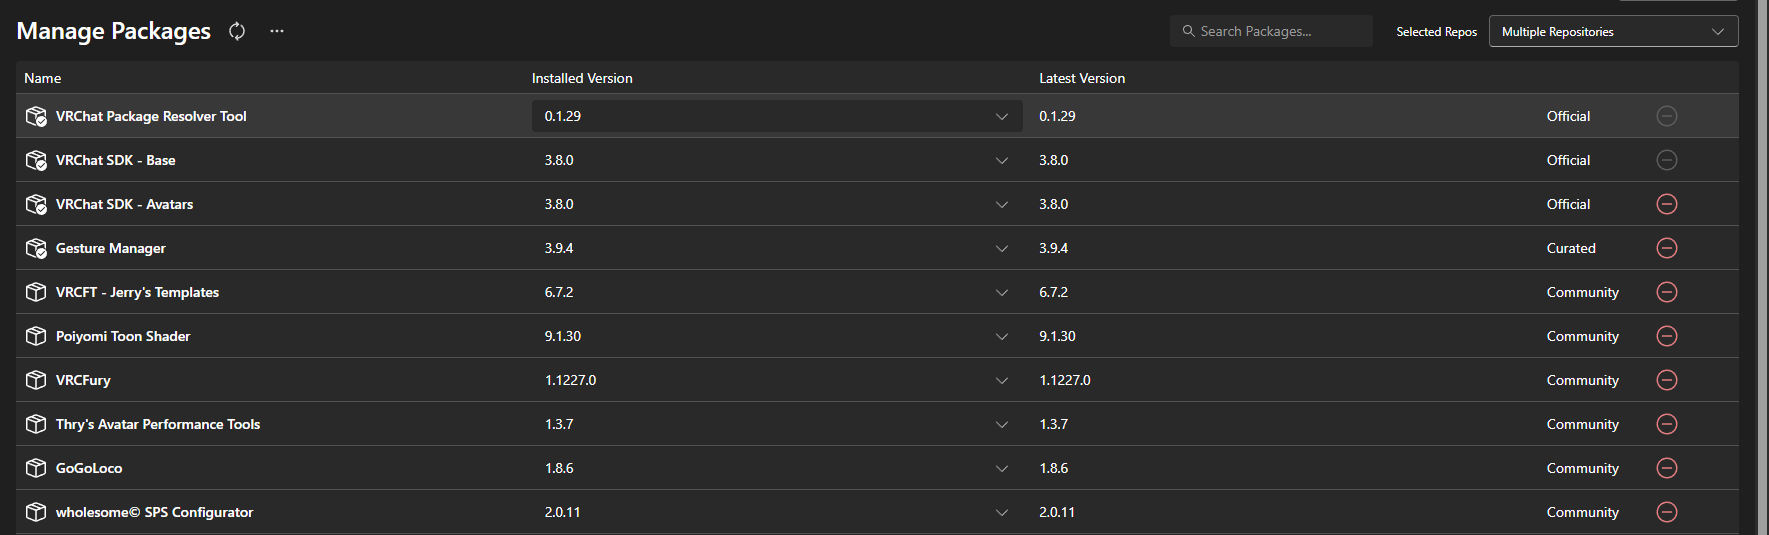This screenshot has width=1769, height=535.
Task: Open version dropdown for GoGoLoco
Action: (777, 468)
